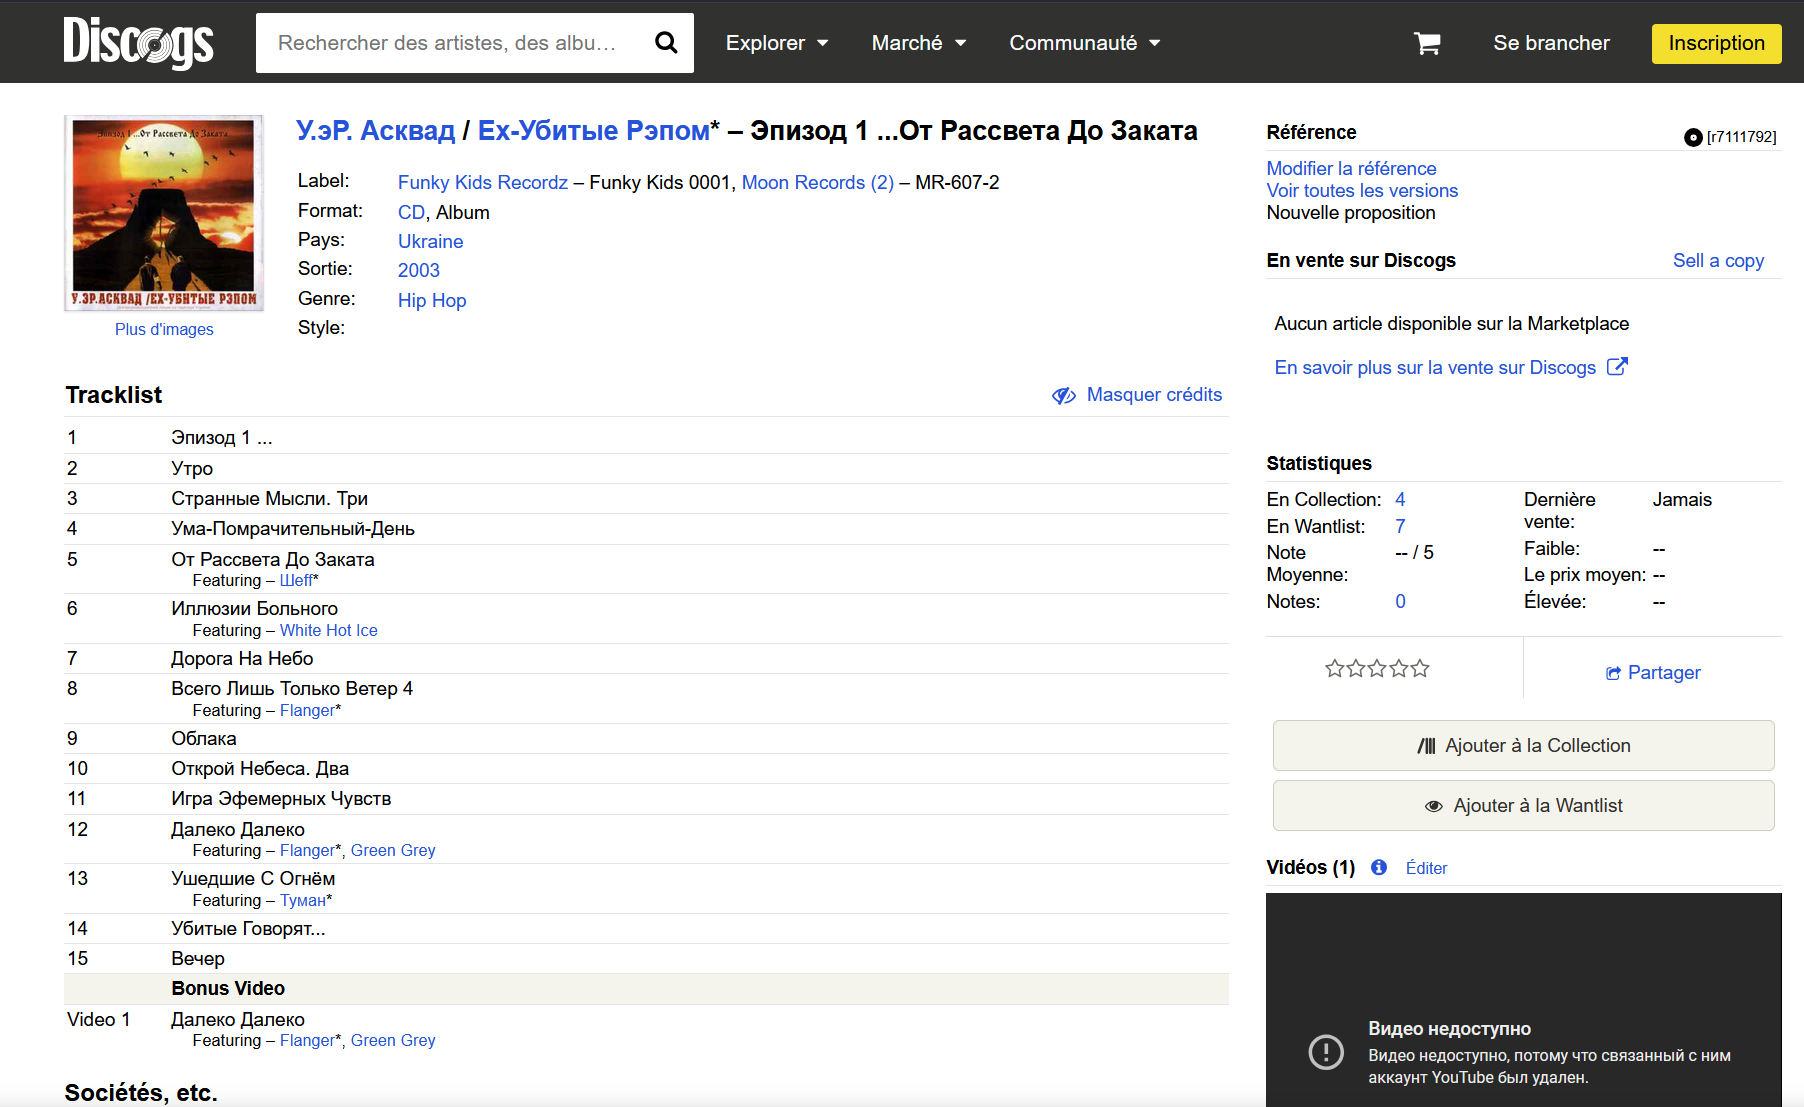1804x1107 pixels.
Task: Open artist У.эР. Асквад link
Action: click(375, 131)
